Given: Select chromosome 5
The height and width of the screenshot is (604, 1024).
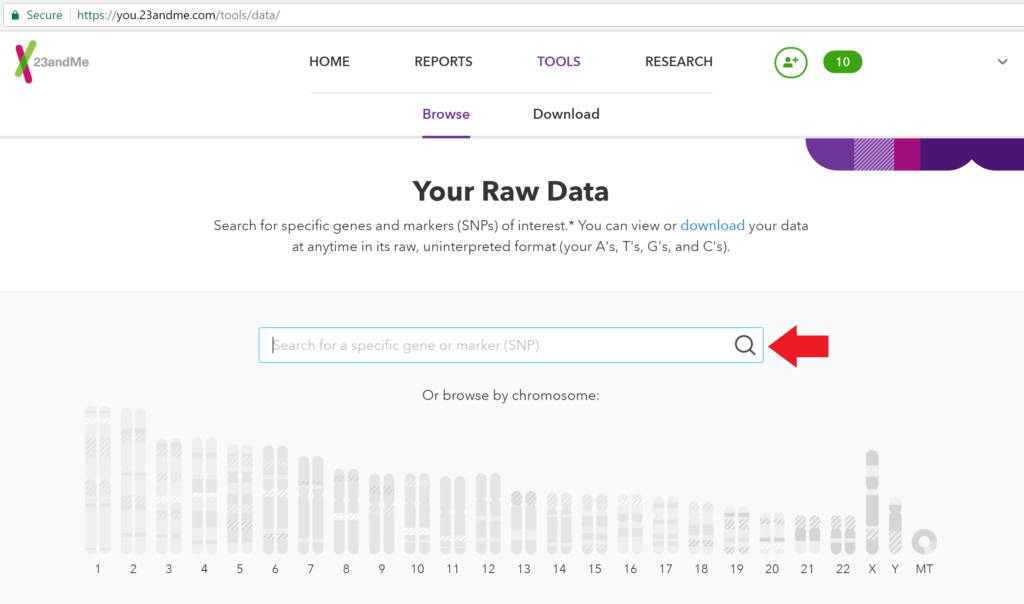Looking at the screenshot, I should tap(240, 499).
